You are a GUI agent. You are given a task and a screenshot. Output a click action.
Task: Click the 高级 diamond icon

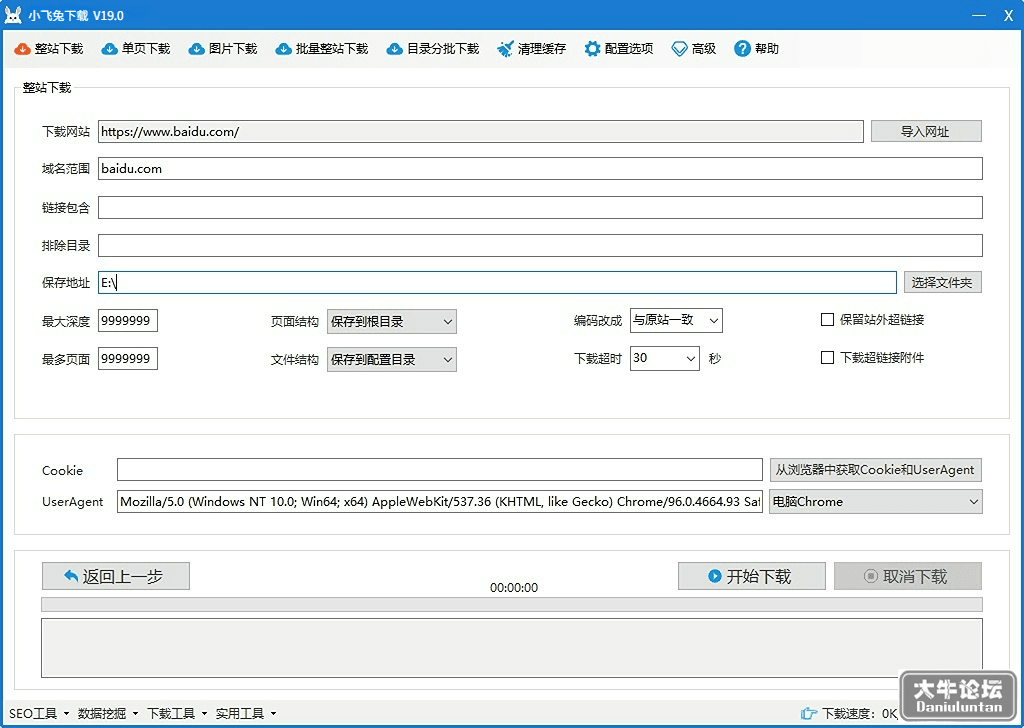point(679,49)
